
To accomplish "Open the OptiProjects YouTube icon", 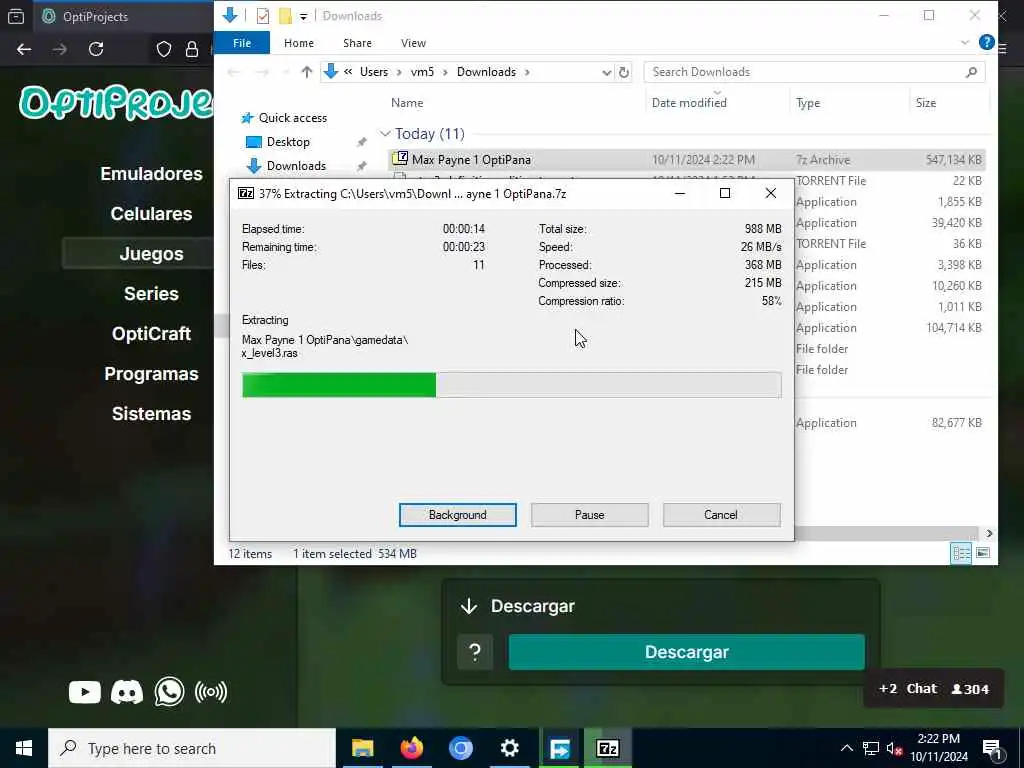I will [x=85, y=692].
